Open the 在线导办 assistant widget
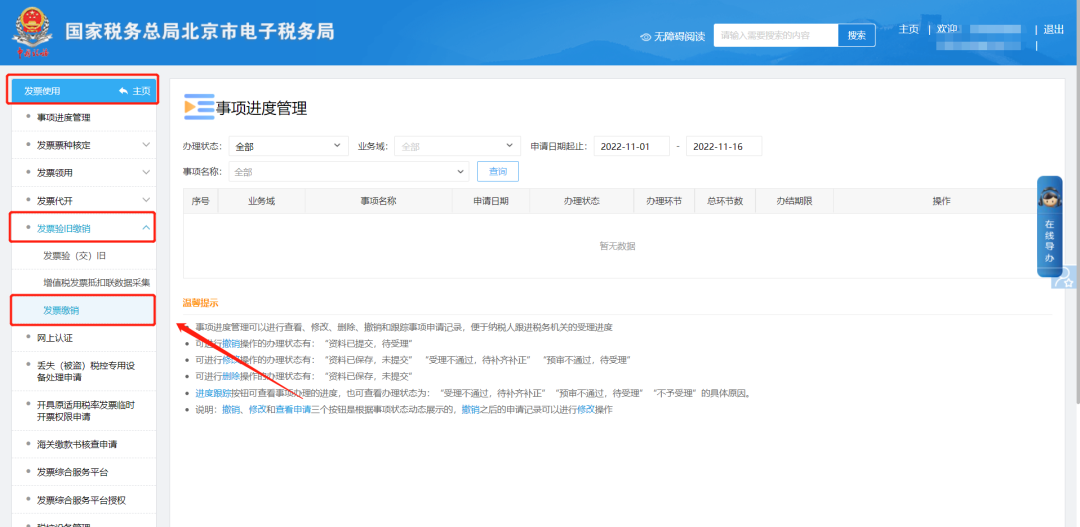Screen dimensions: 1080x527 point(1049,226)
